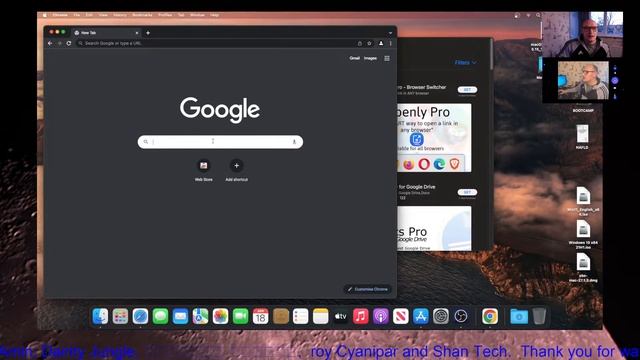
Task: Open Photos from the Dock
Action: 220,316
